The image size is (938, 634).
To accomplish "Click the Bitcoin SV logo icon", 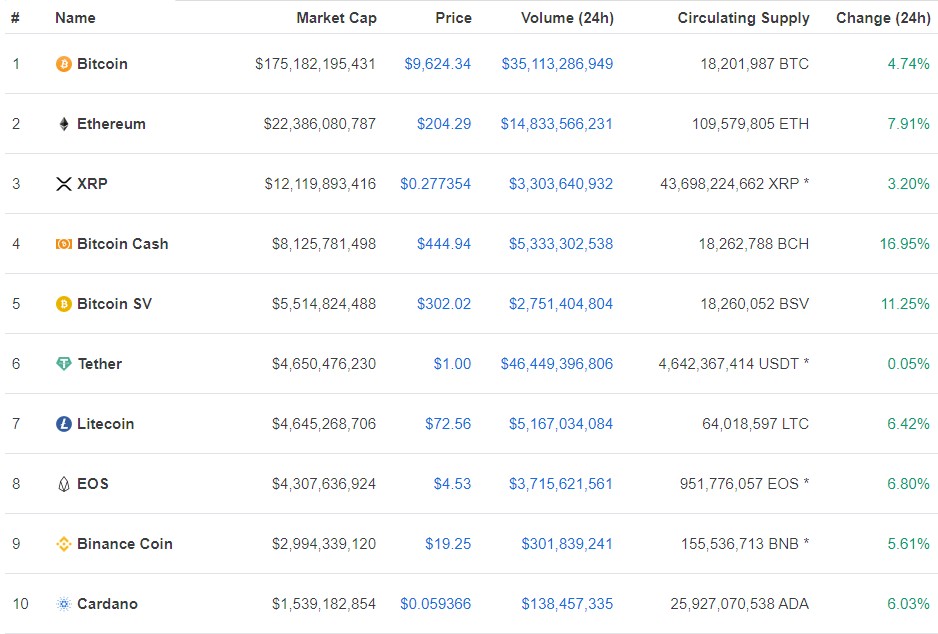I will pos(63,304).
